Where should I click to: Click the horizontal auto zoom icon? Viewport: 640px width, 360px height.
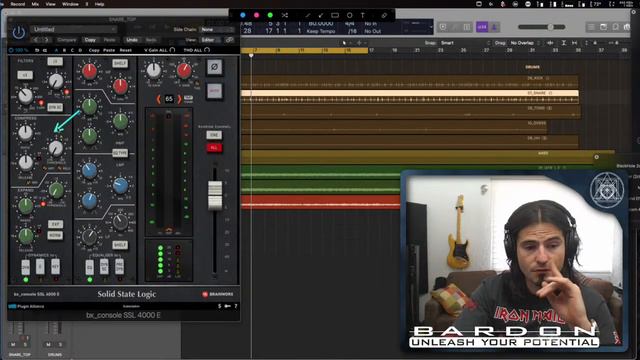click(x=575, y=43)
